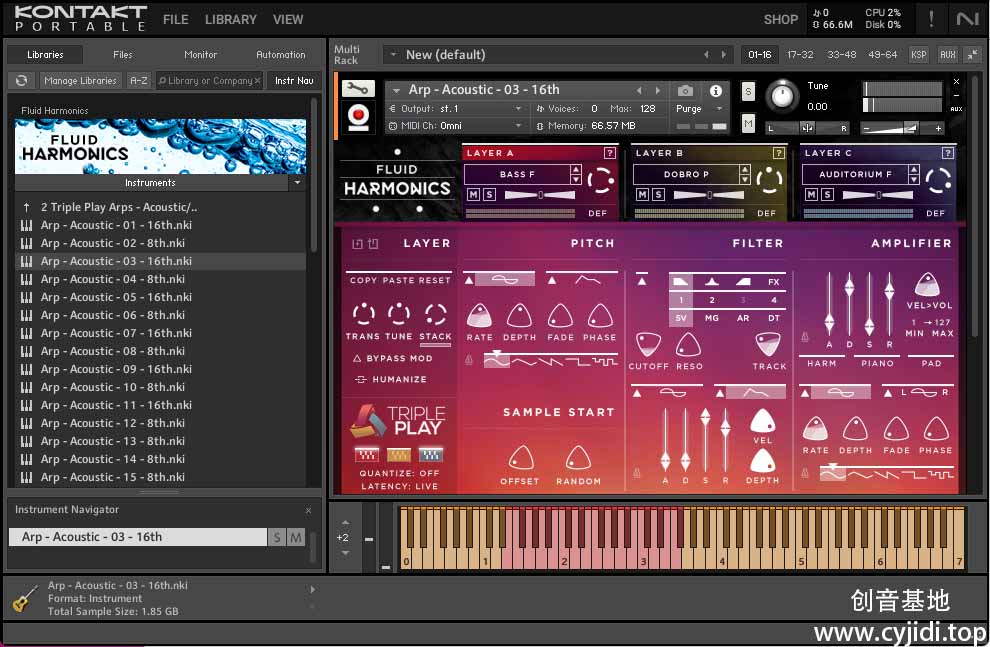Minimize the rack view icon
The height and width of the screenshot is (647, 990).
(972, 55)
